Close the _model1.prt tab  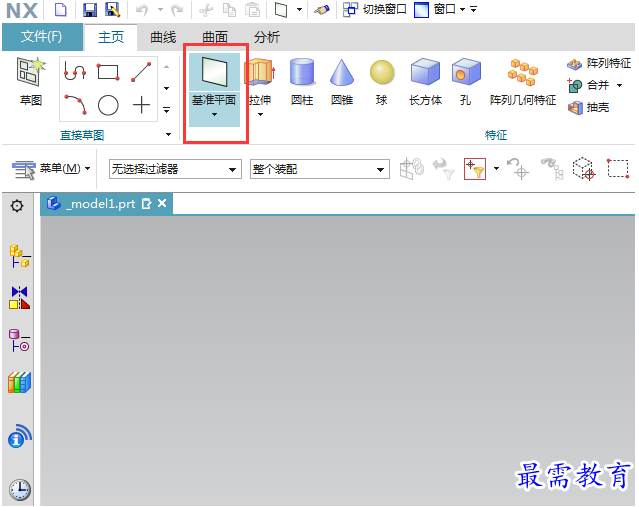pos(162,203)
